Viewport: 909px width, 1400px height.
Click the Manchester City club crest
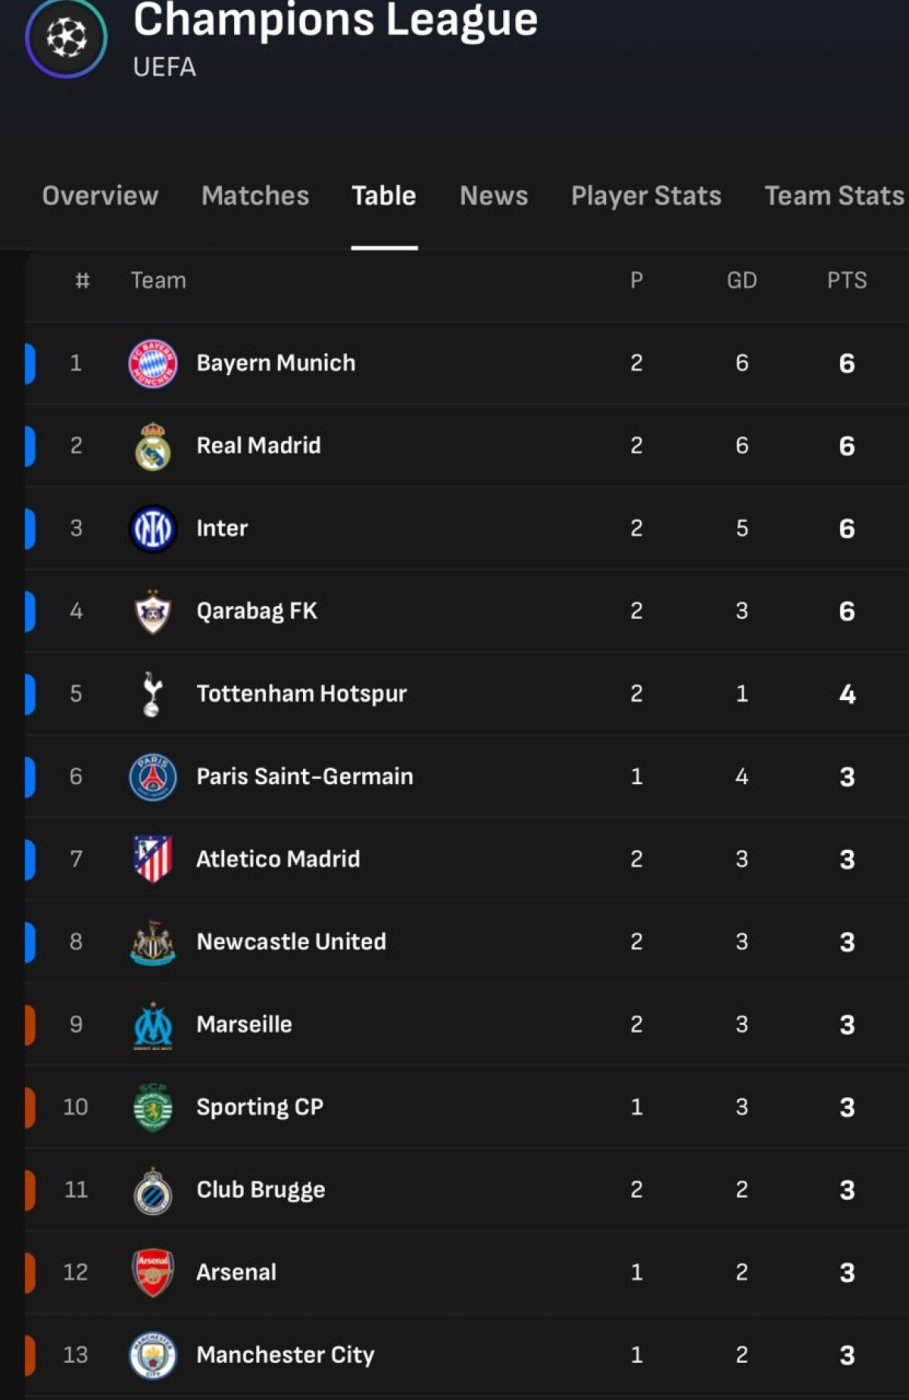click(x=153, y=1355)
